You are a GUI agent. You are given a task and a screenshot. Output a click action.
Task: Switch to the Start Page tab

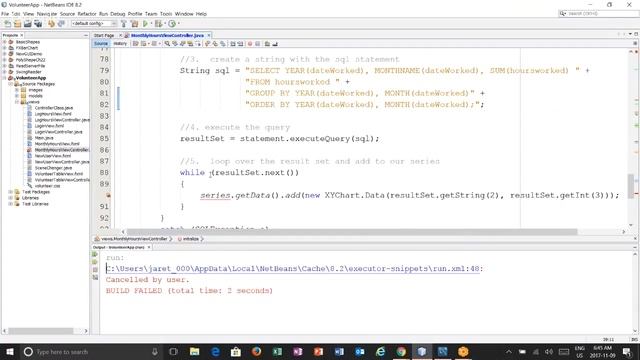(x=104, y=36)
